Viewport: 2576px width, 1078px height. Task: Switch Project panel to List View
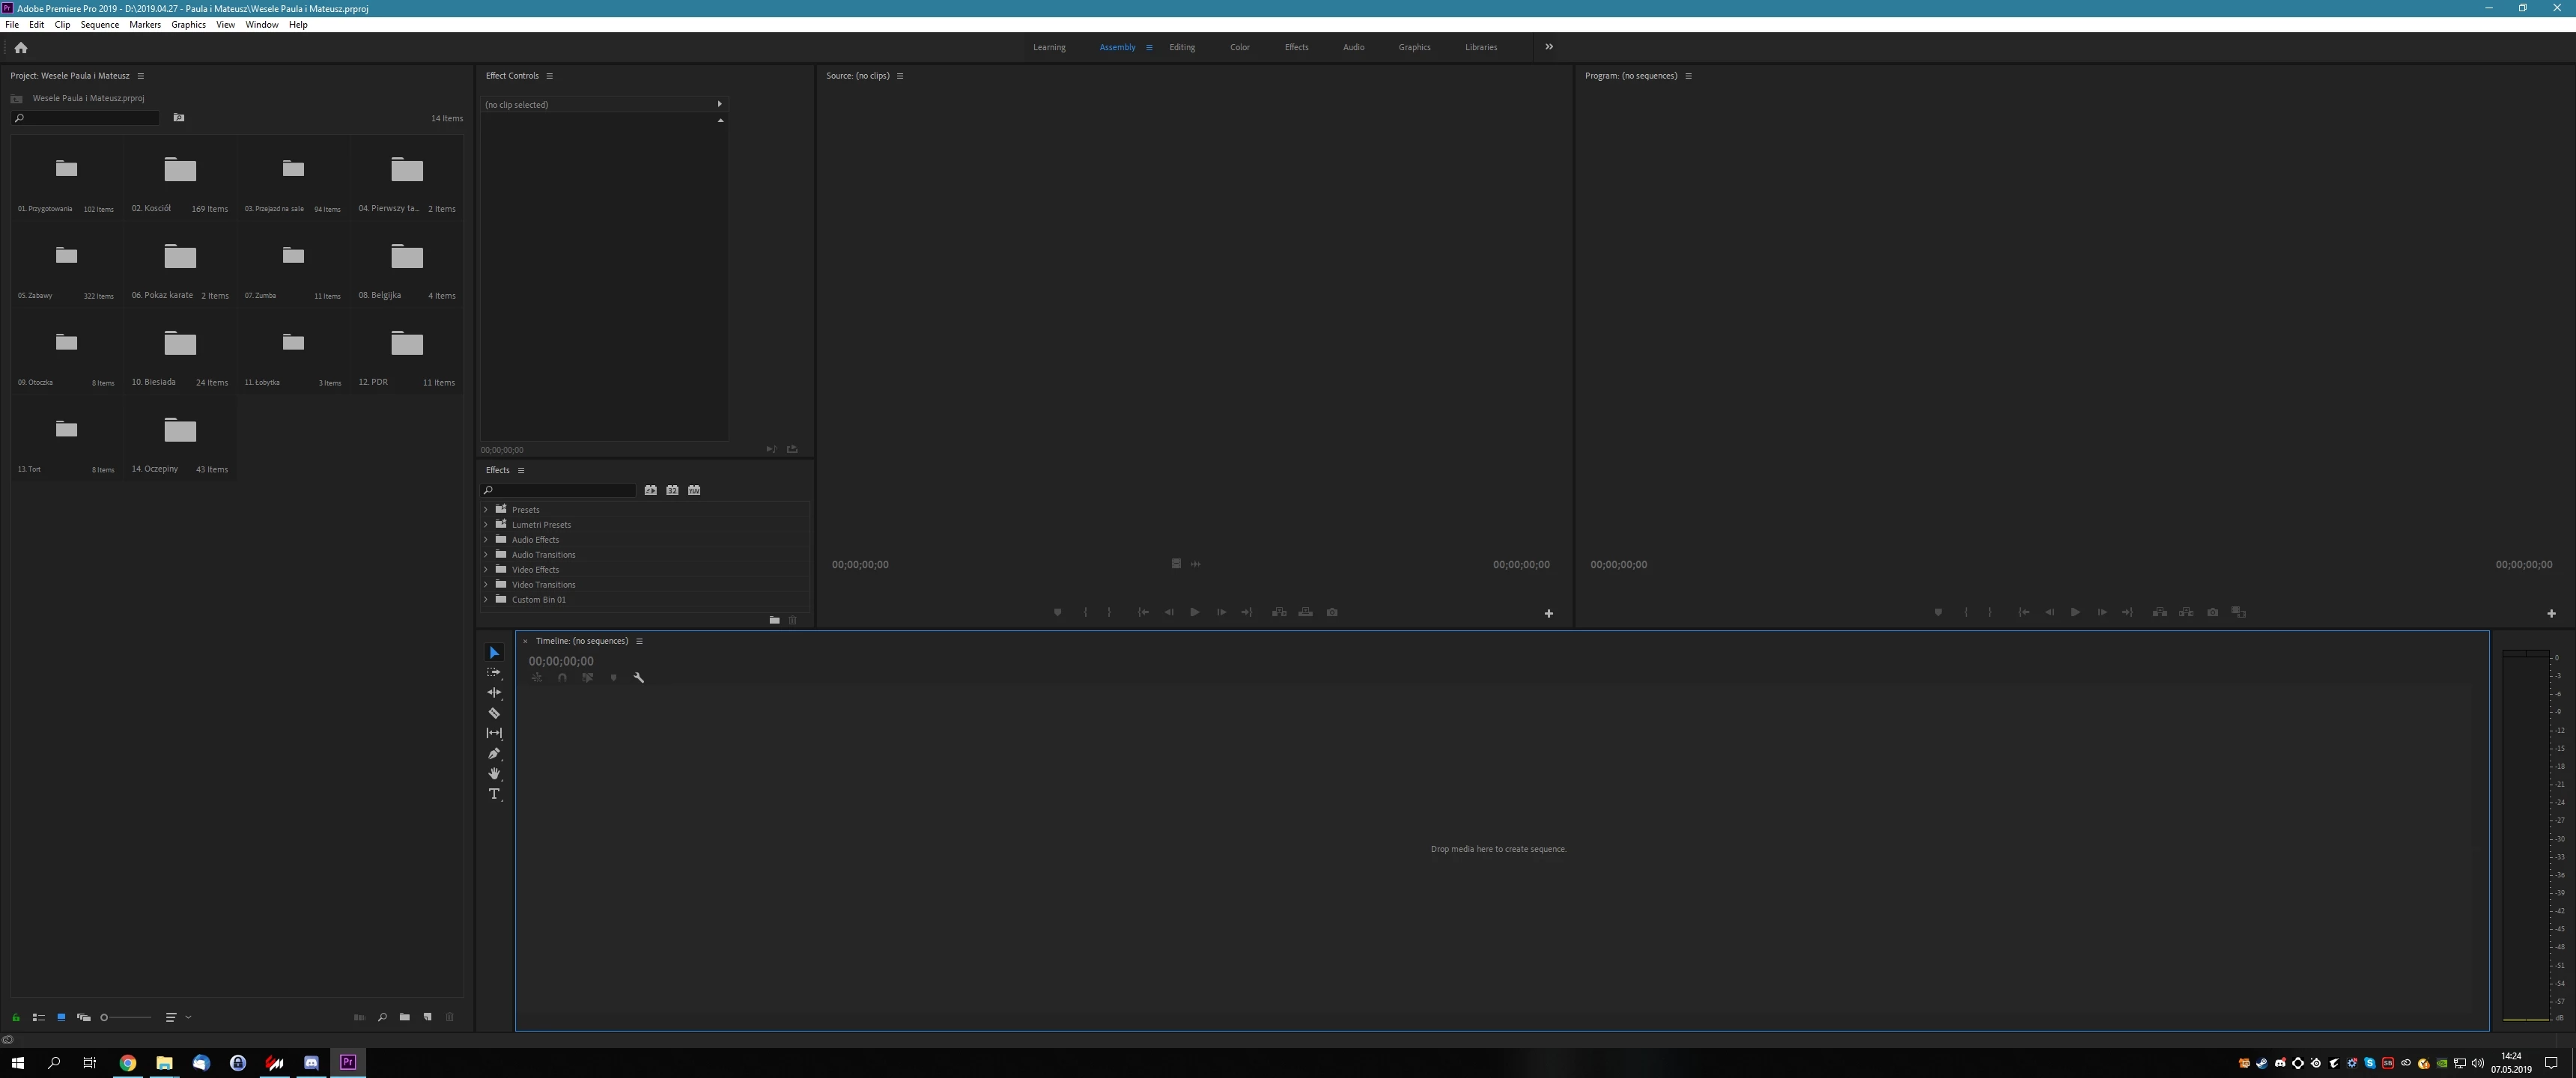tap(38, 1017)
